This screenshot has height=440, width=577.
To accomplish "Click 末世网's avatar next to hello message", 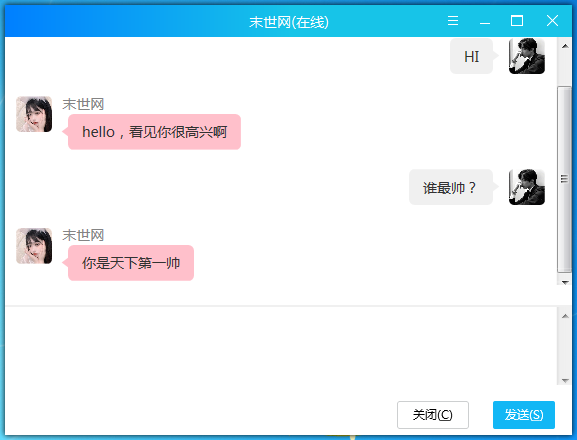I will point(34,114).
